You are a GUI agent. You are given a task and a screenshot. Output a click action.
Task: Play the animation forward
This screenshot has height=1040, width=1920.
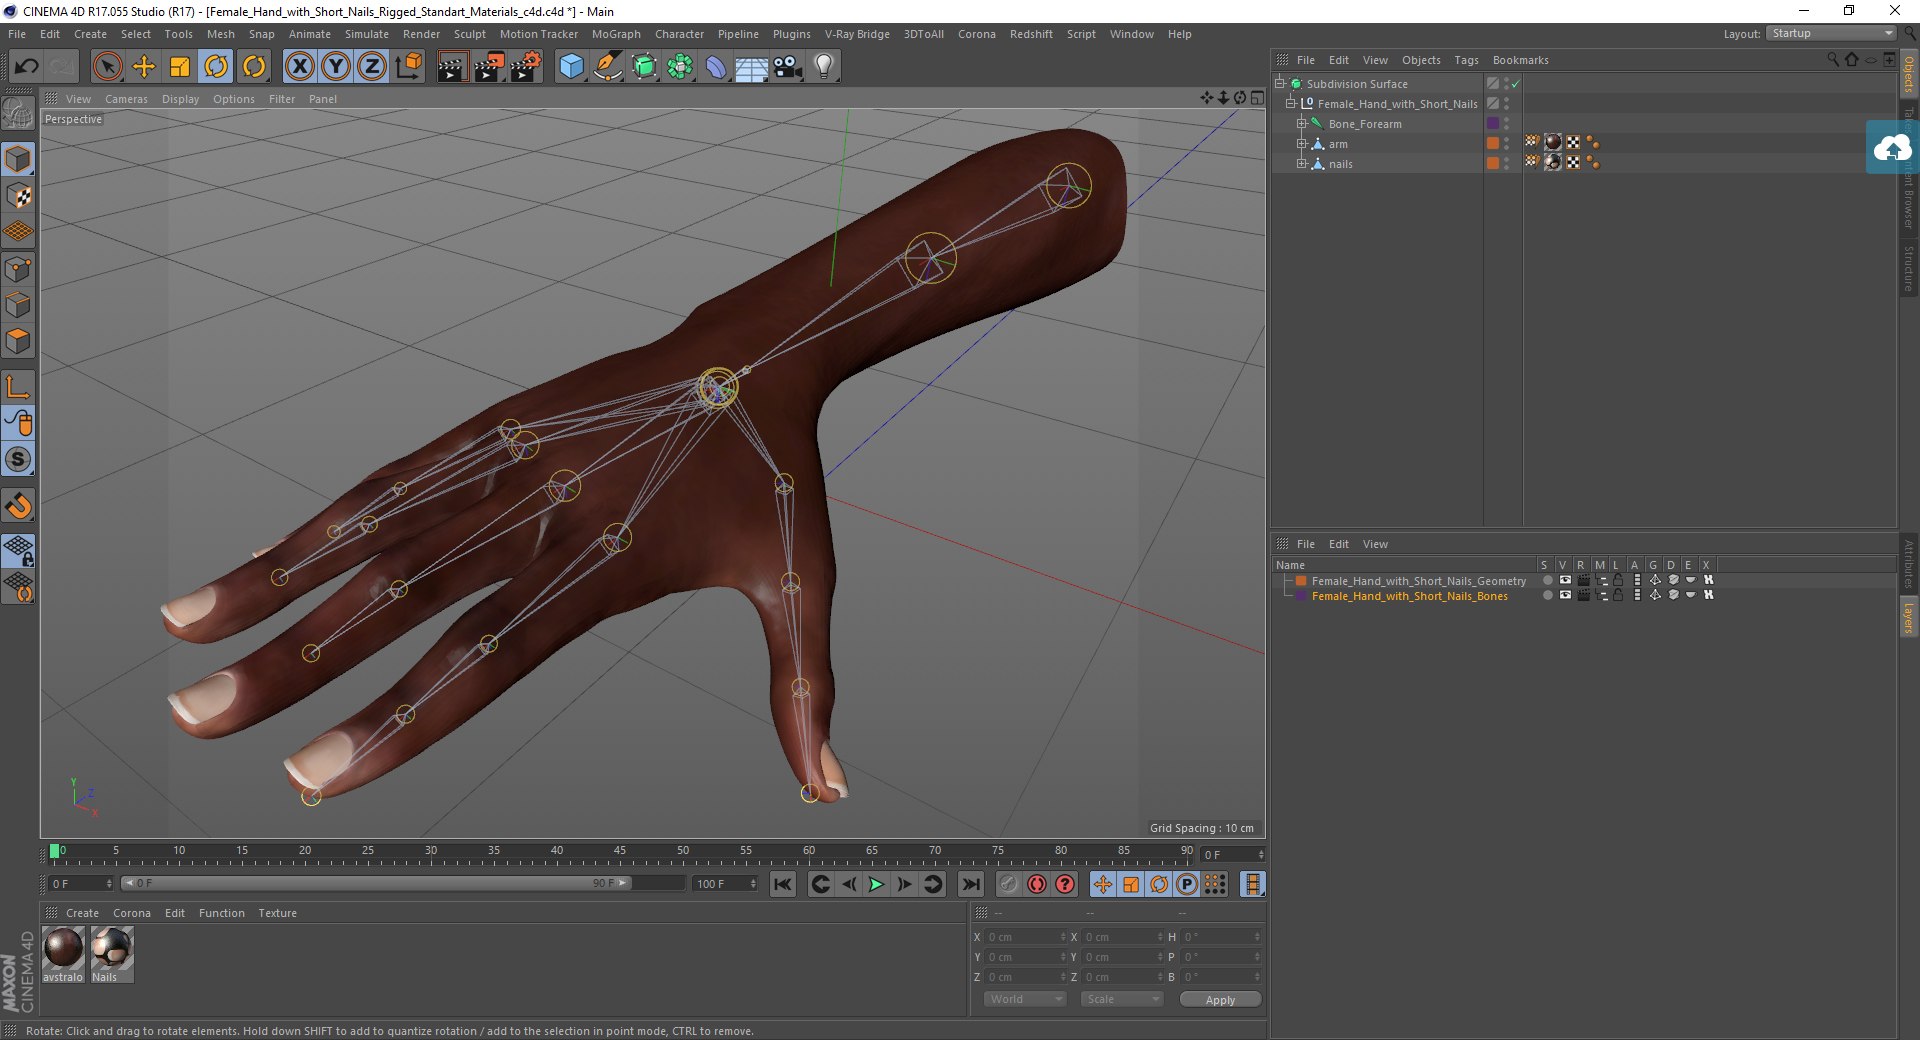click(876, 884)
